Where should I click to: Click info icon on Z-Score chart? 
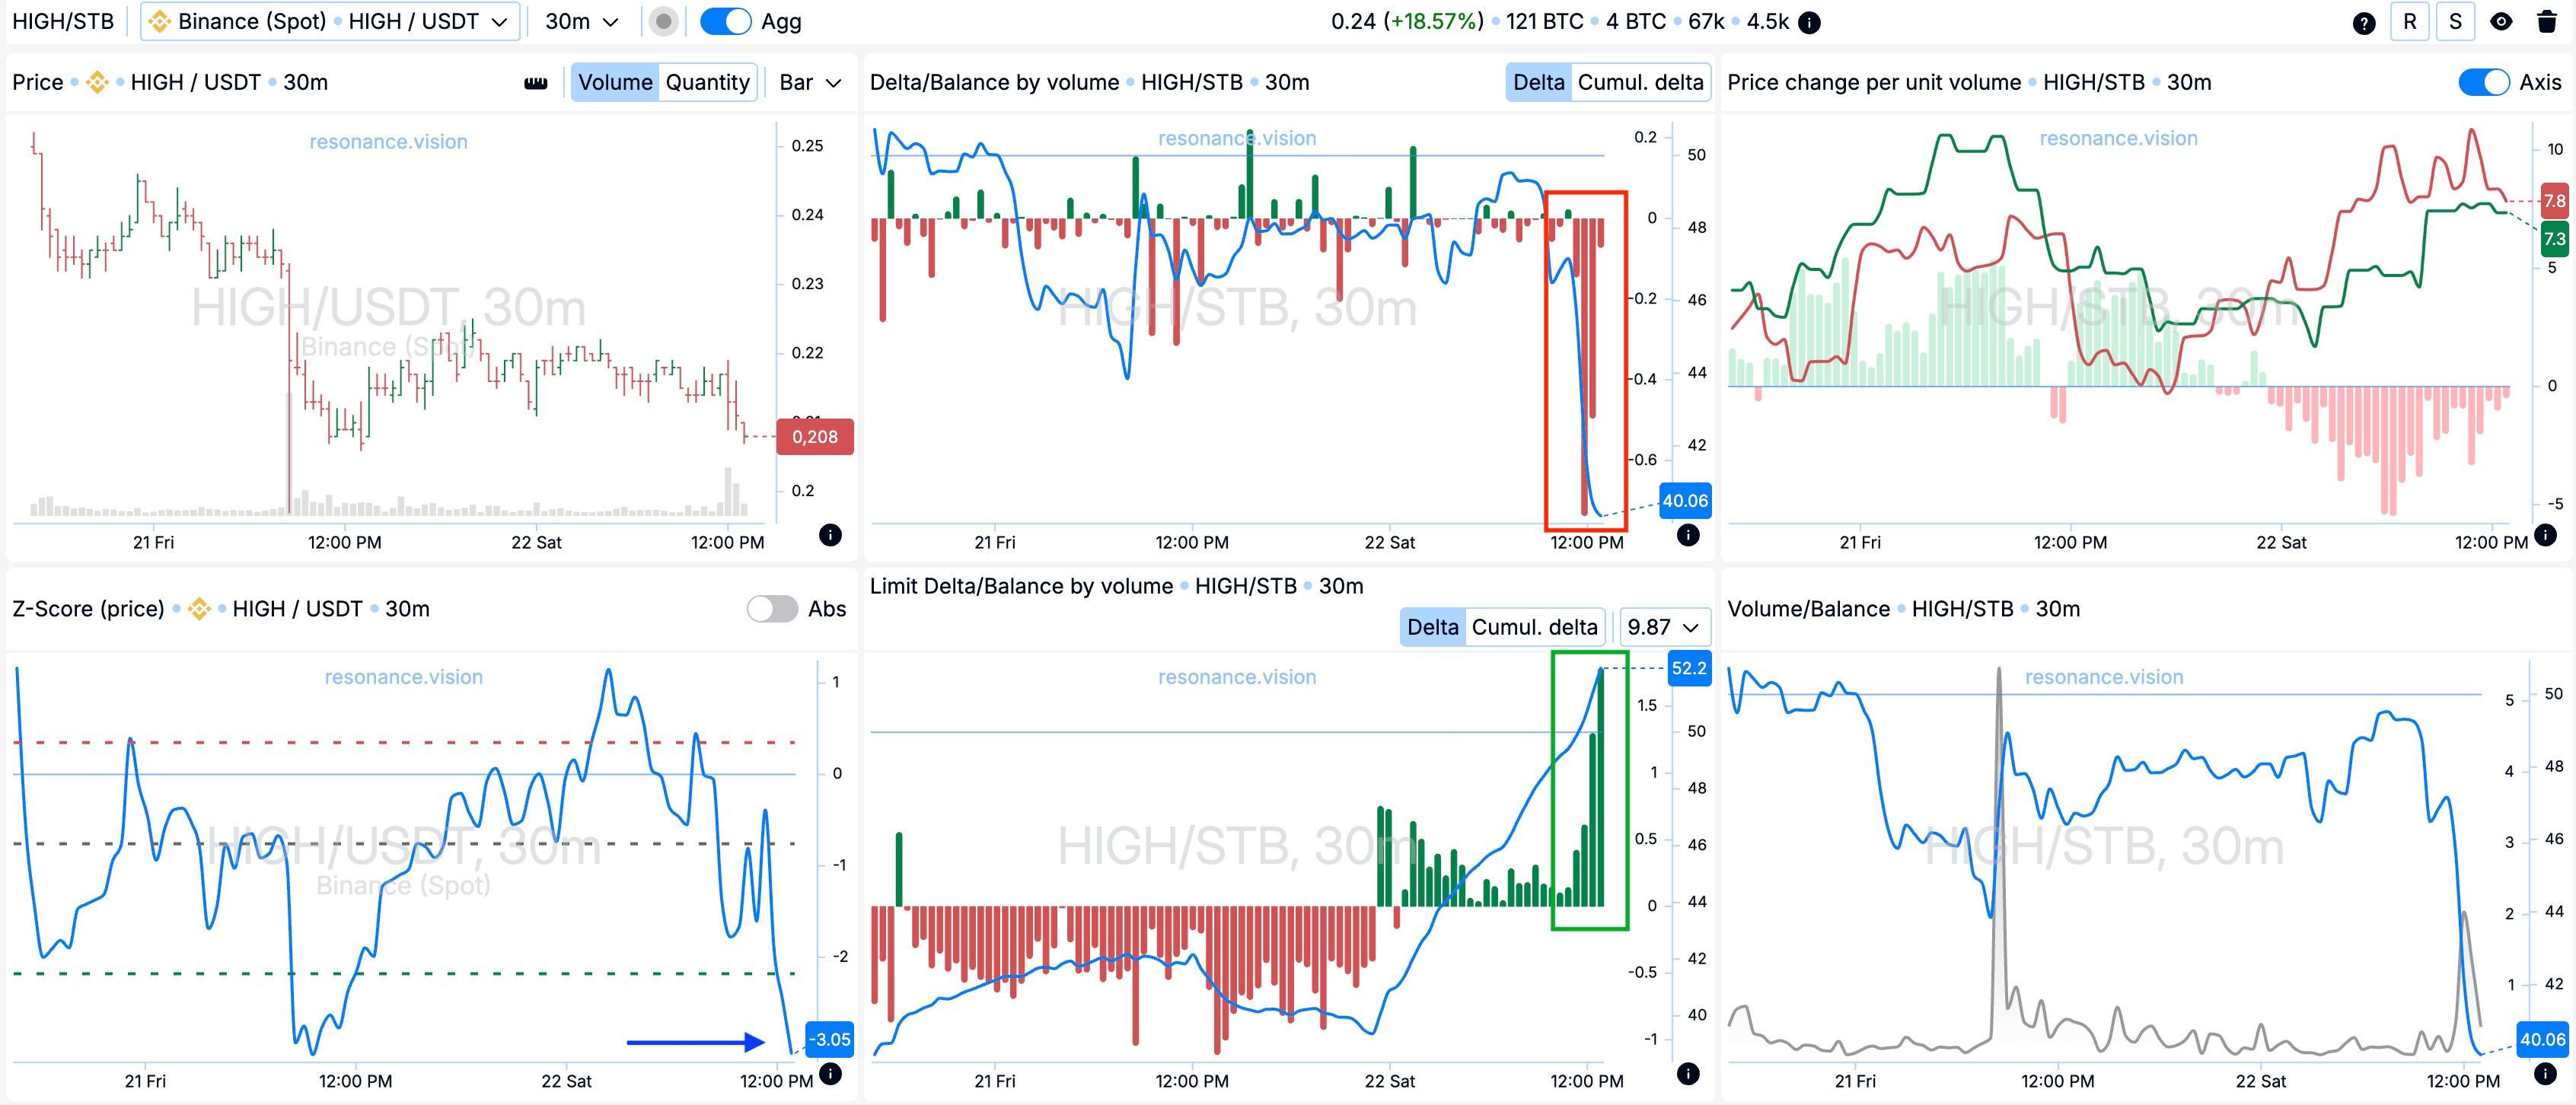[830, 1073]
